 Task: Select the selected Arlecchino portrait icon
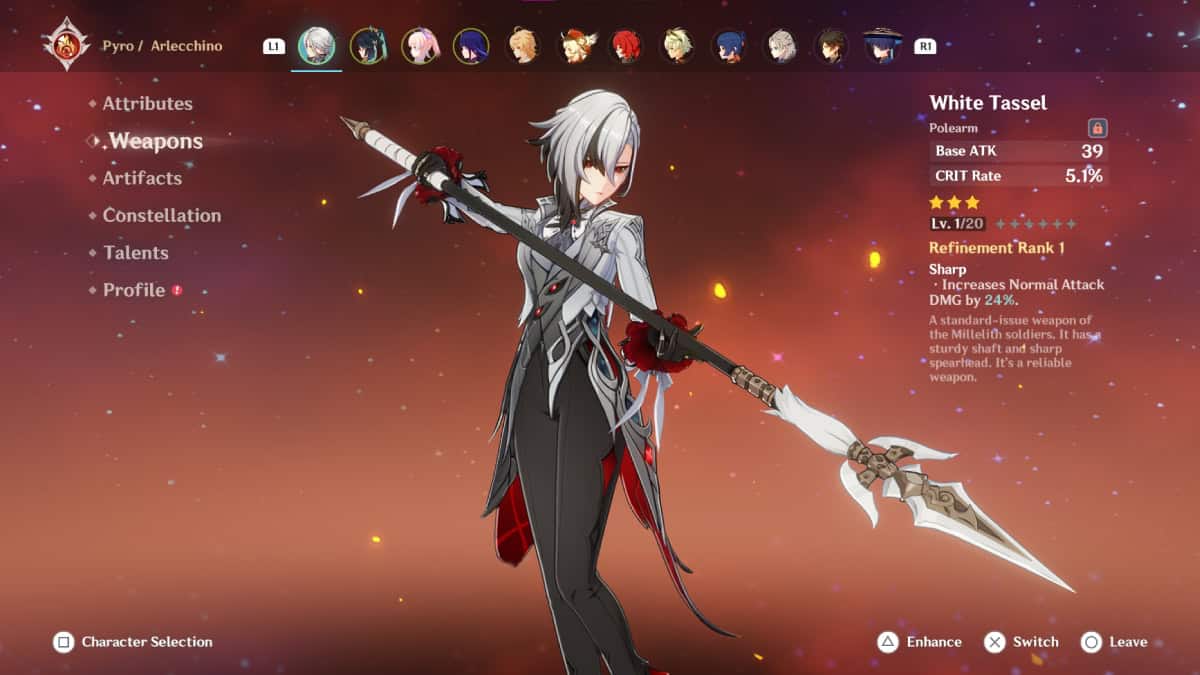coord(317,46)
